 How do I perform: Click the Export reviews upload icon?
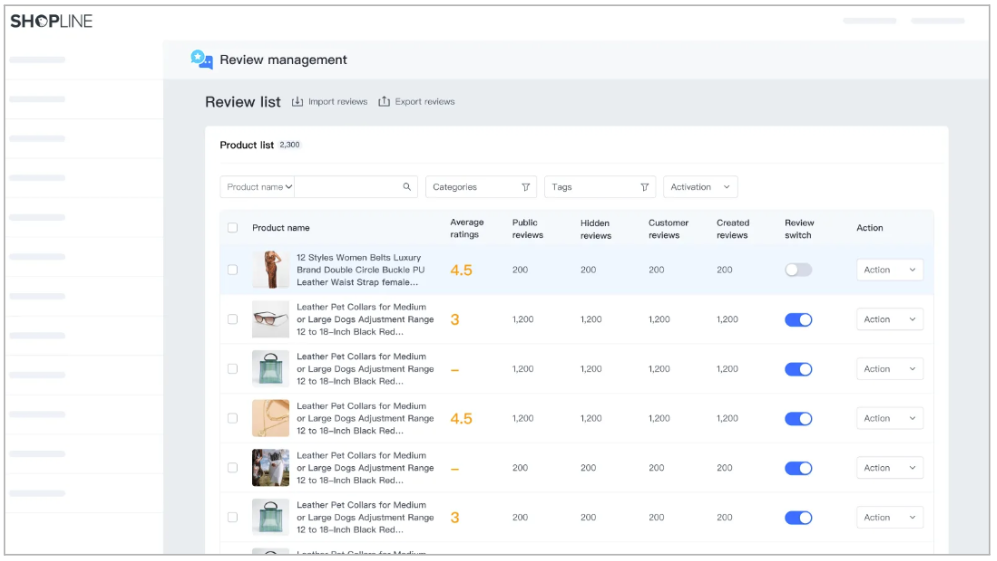click(384, 102)
